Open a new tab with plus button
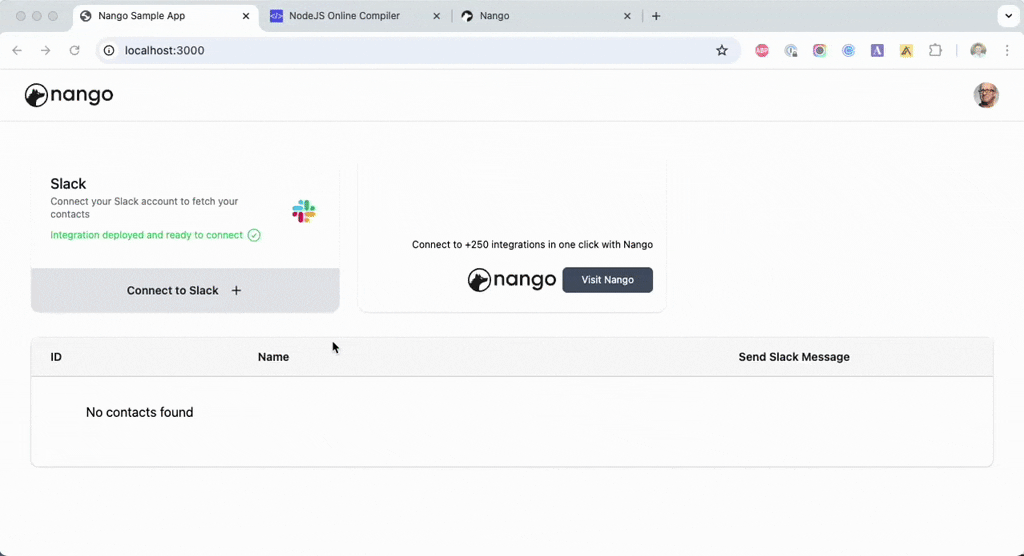 pyautogui.click(x=656, y=16)
